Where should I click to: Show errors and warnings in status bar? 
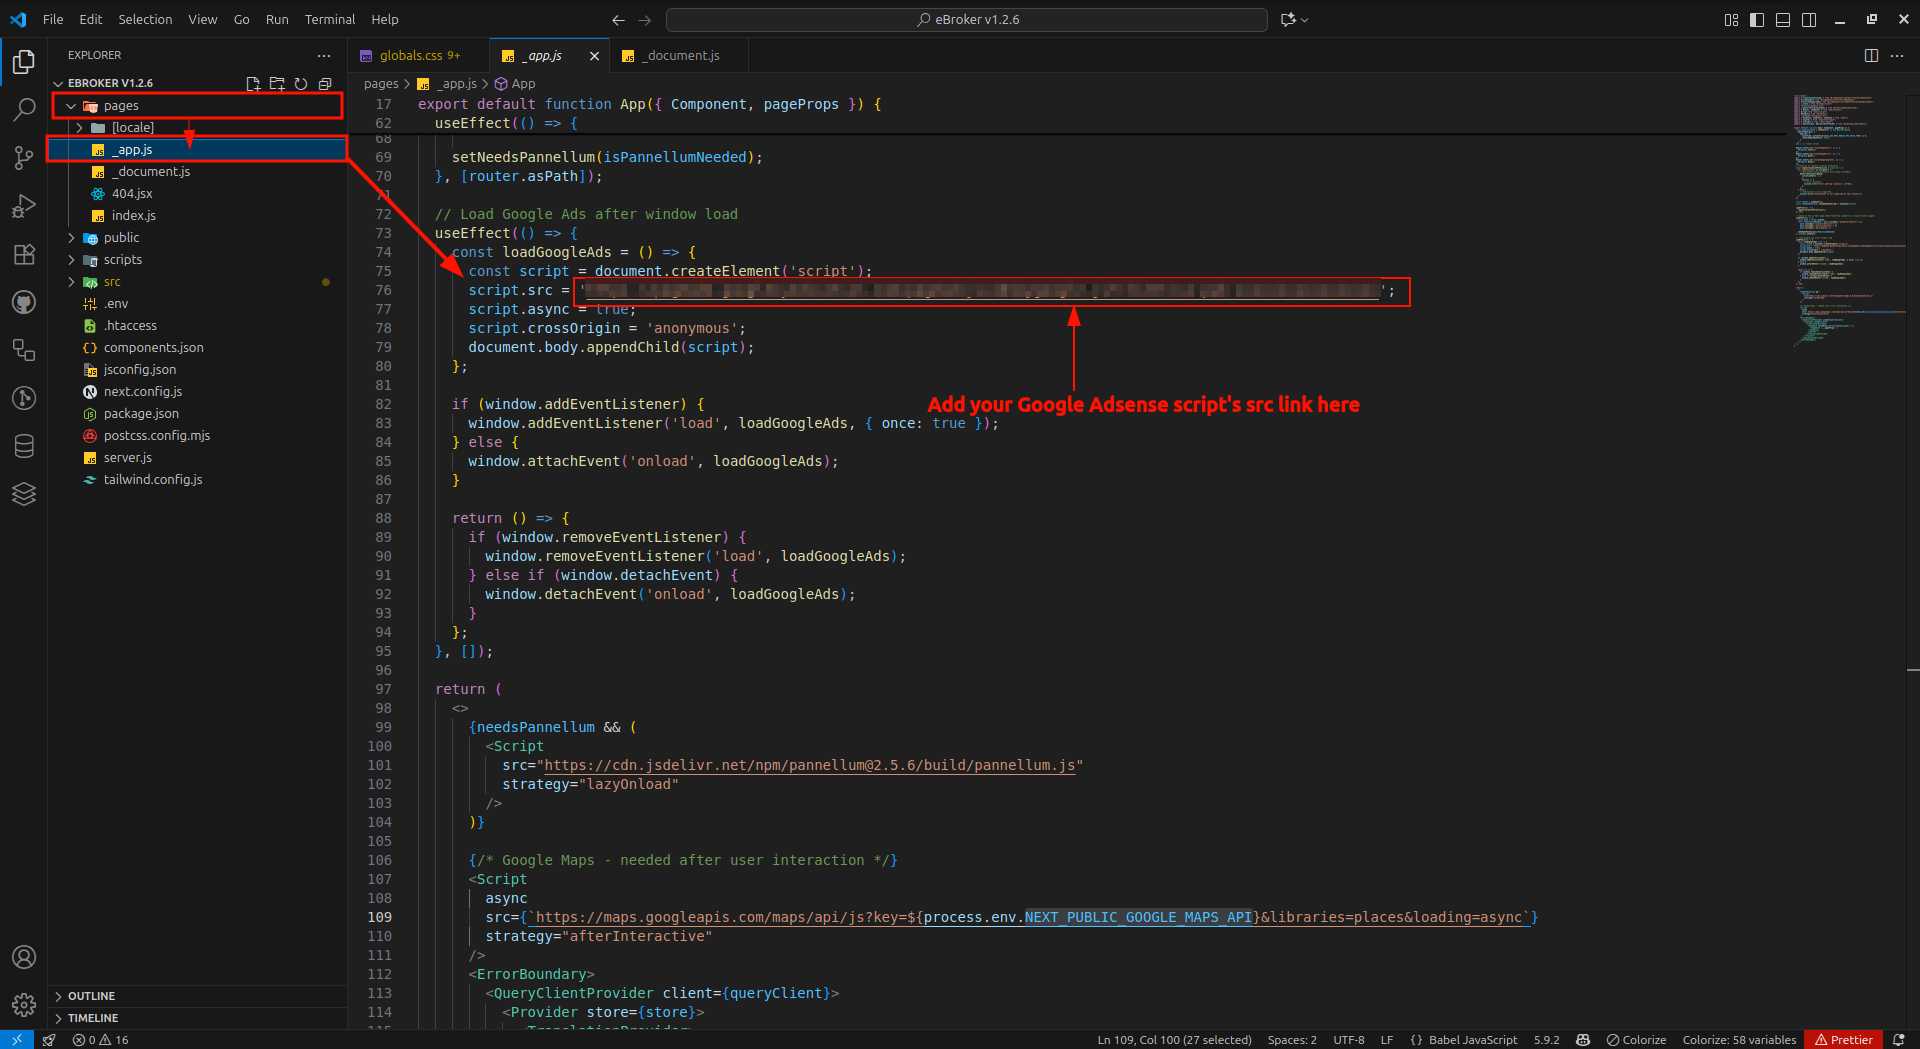tap(100, 1040)
